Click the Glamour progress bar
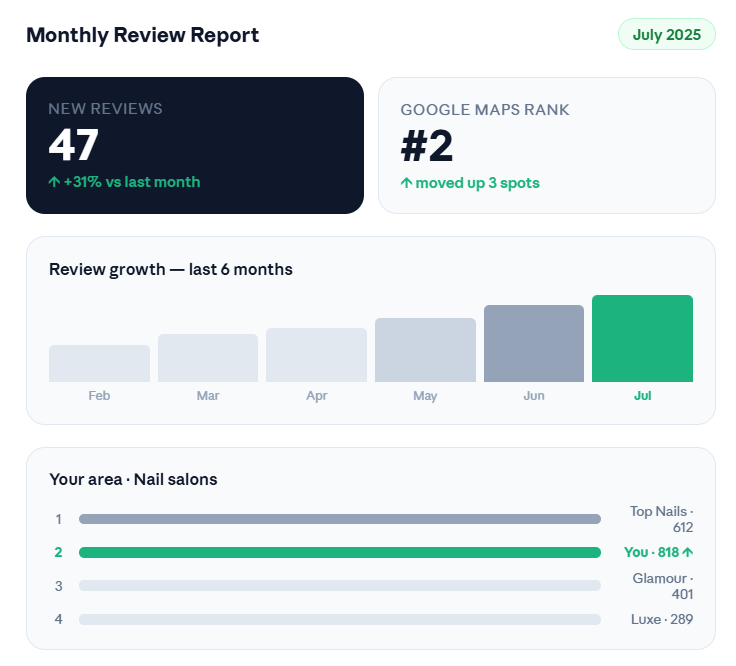The width and height of the screenshot is (736, 666). click(x=340, y=585)
